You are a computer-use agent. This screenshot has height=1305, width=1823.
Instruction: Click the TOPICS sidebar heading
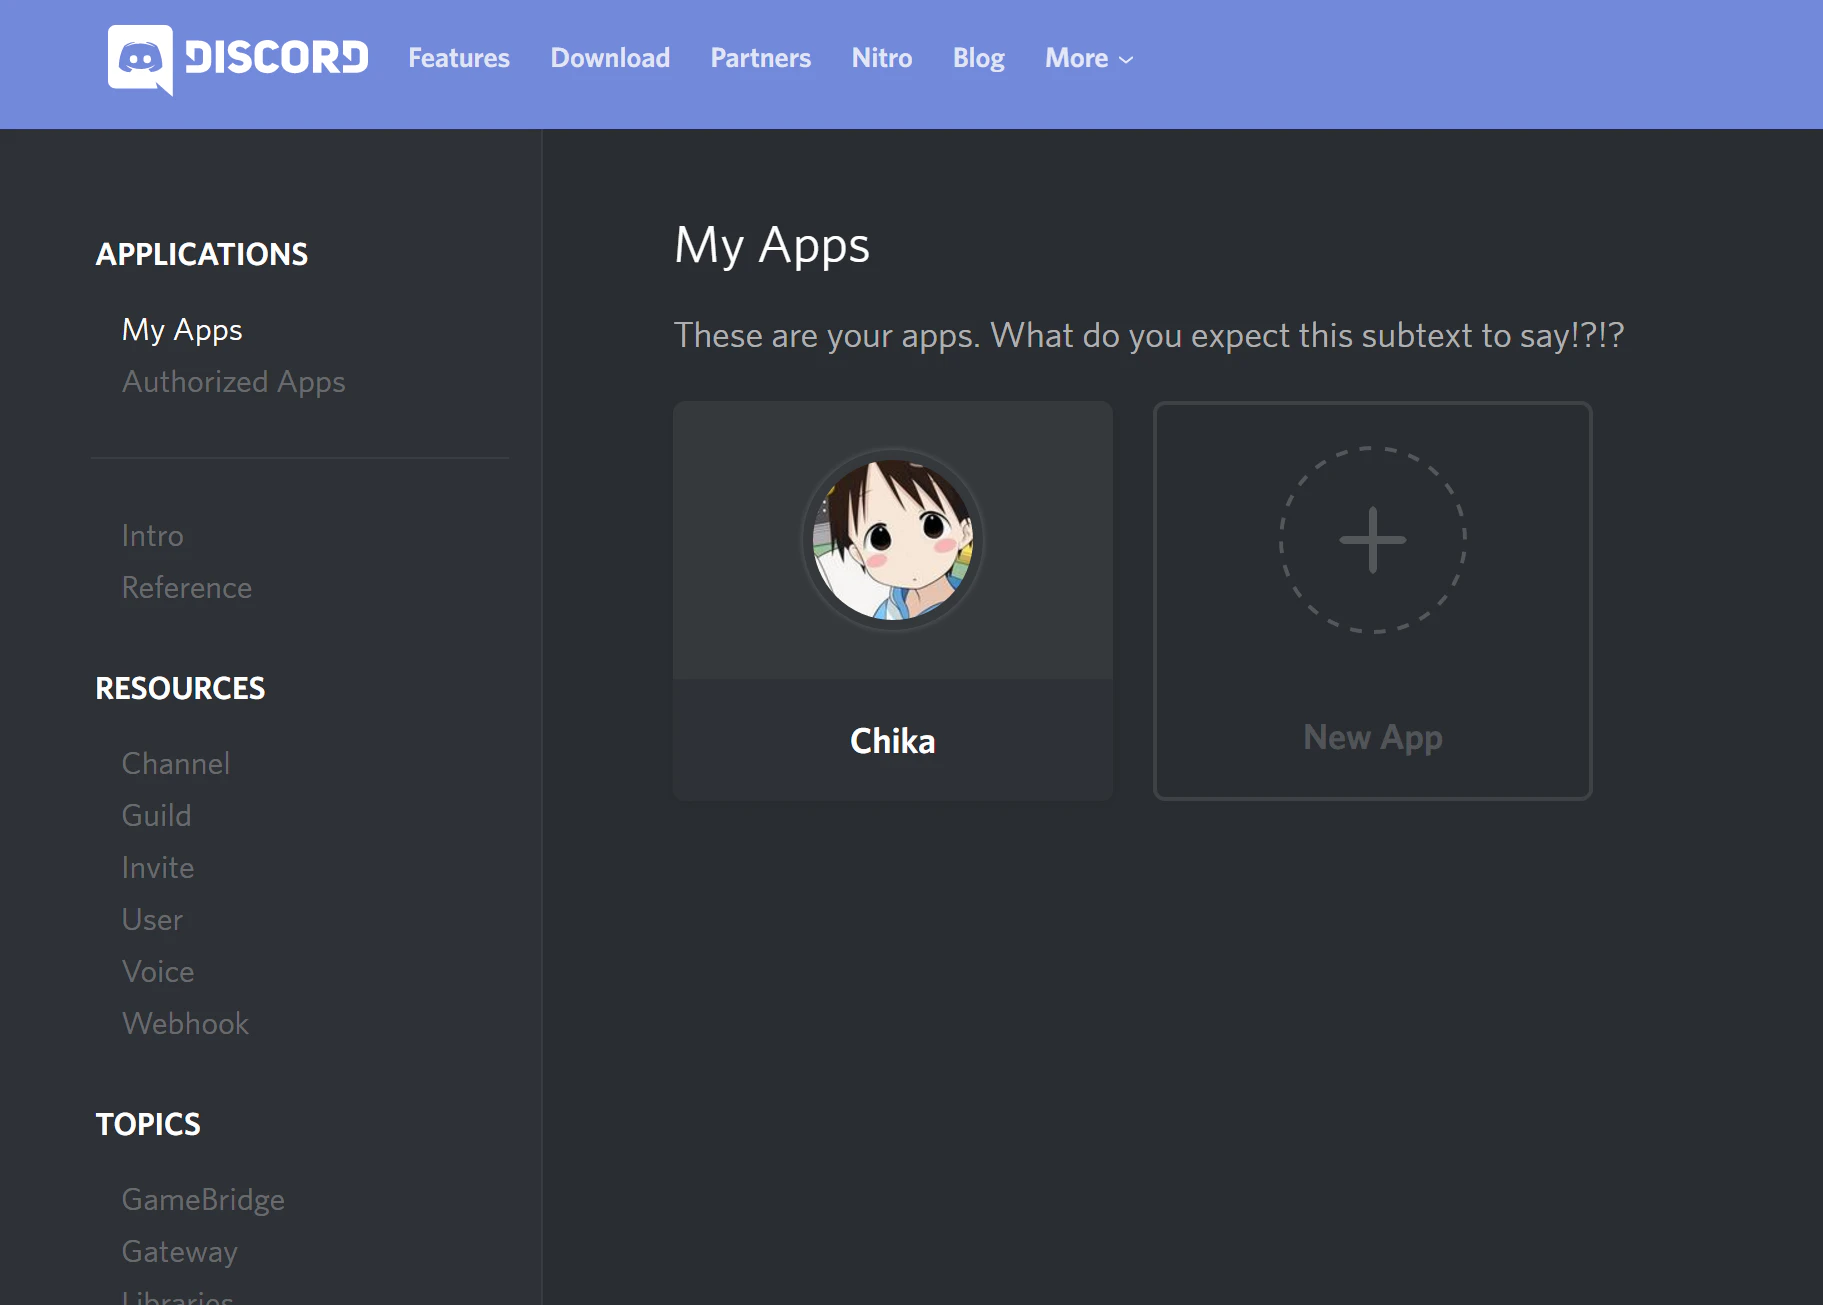click(x=148, y=1124)
